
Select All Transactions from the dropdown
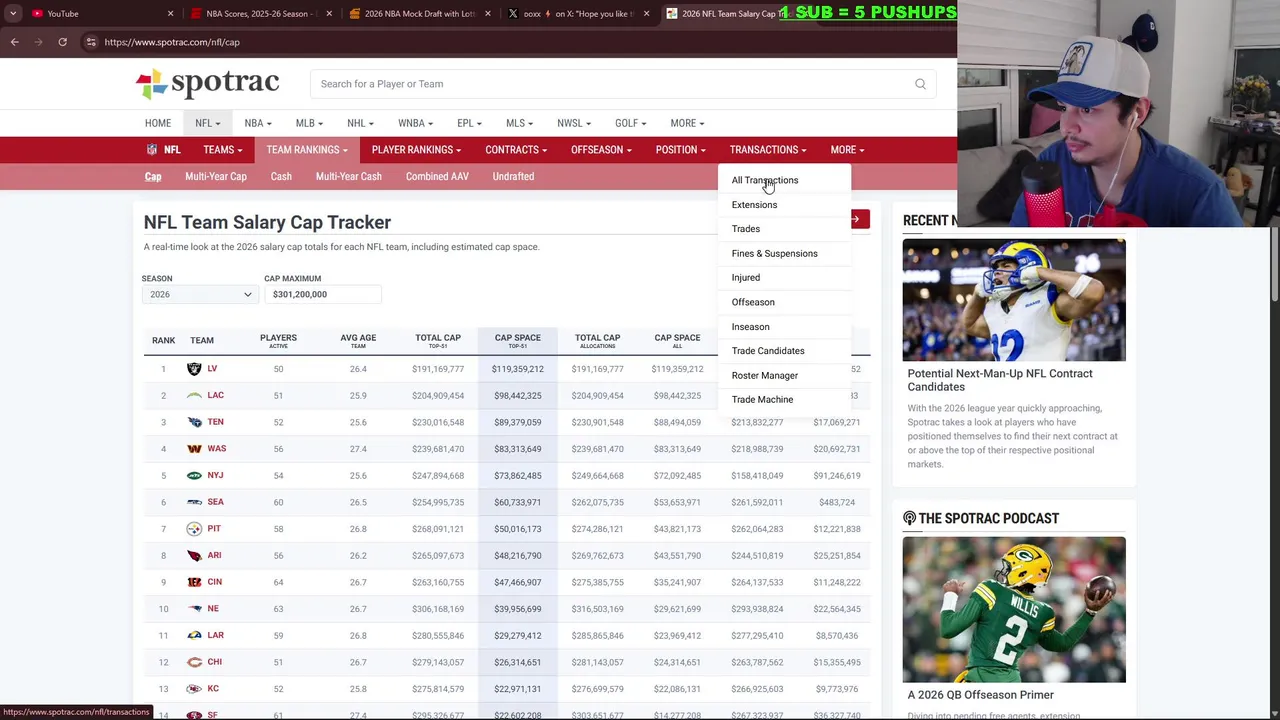point(765,180)
